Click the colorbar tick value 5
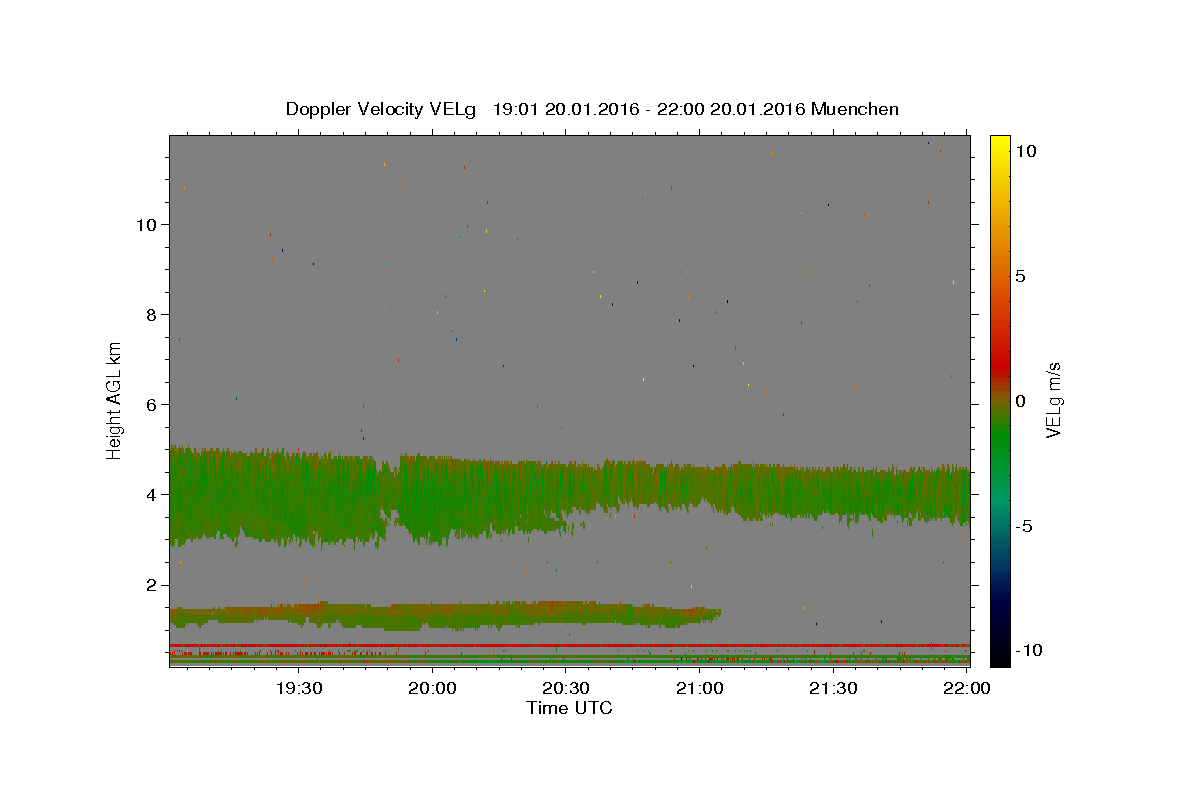The width and height of the screenshot is (1200, 800). click(1019, 276)
